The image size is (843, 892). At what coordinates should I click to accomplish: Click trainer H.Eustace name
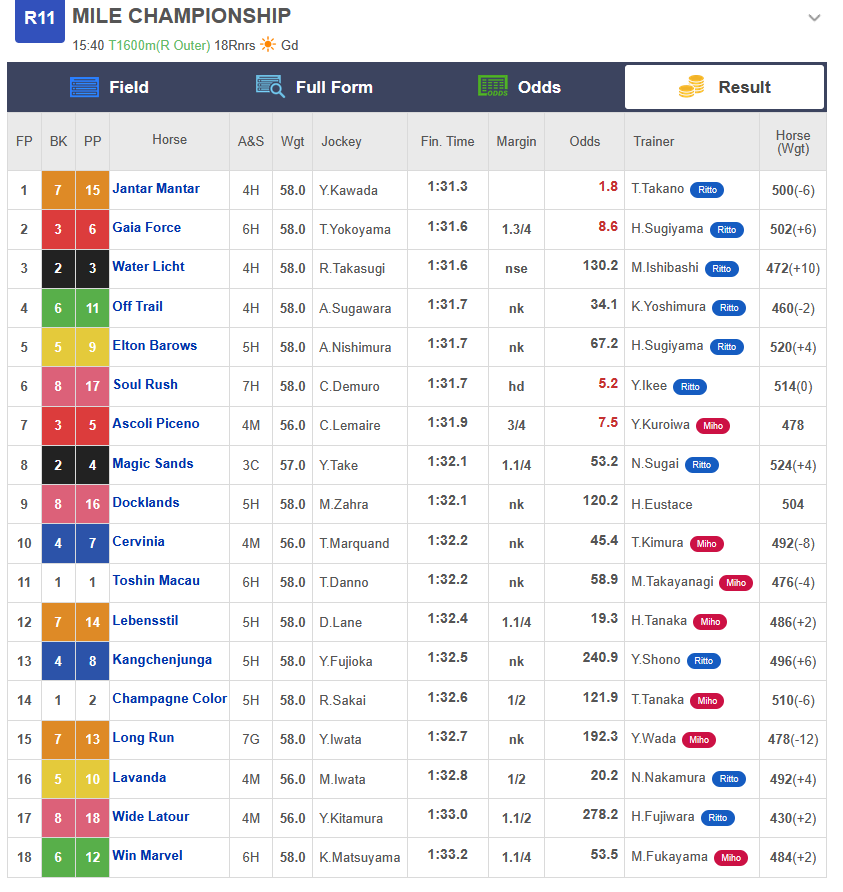[x=662, y=505]
